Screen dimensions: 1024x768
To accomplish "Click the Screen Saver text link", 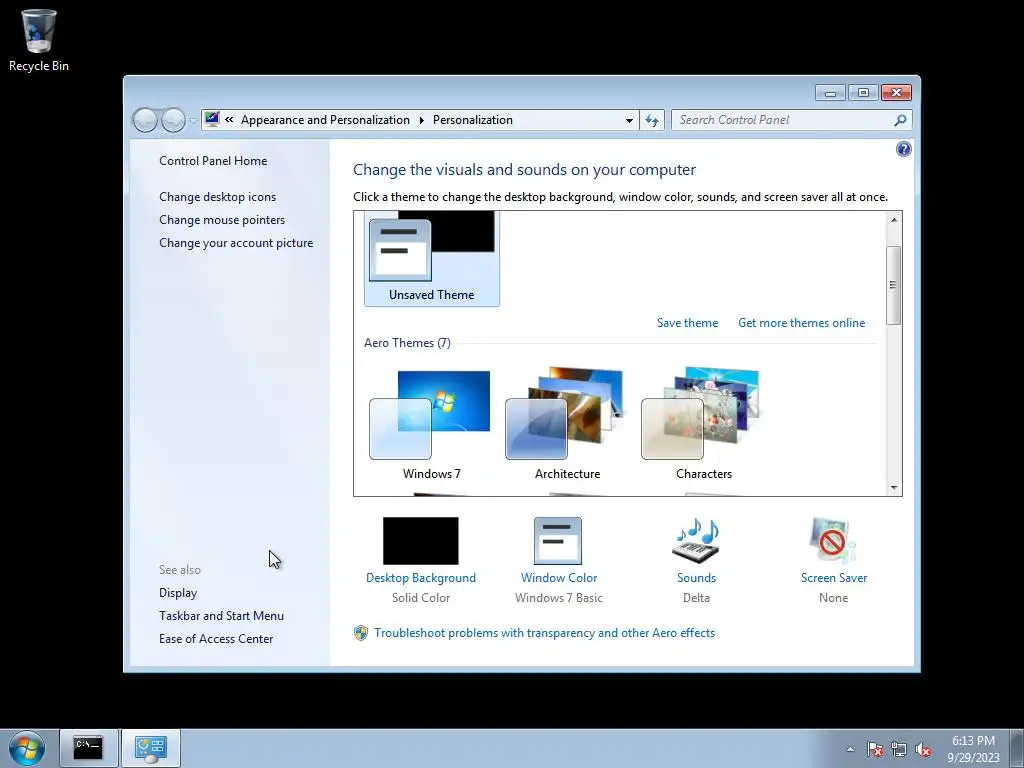I will (833, 577).
